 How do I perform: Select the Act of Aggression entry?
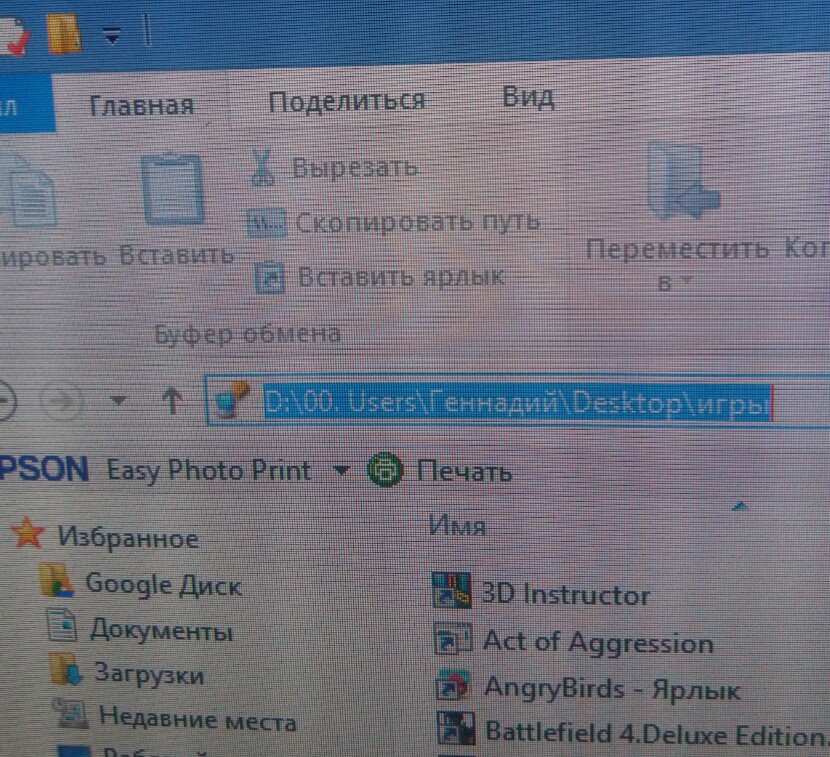tap(598, 643)
